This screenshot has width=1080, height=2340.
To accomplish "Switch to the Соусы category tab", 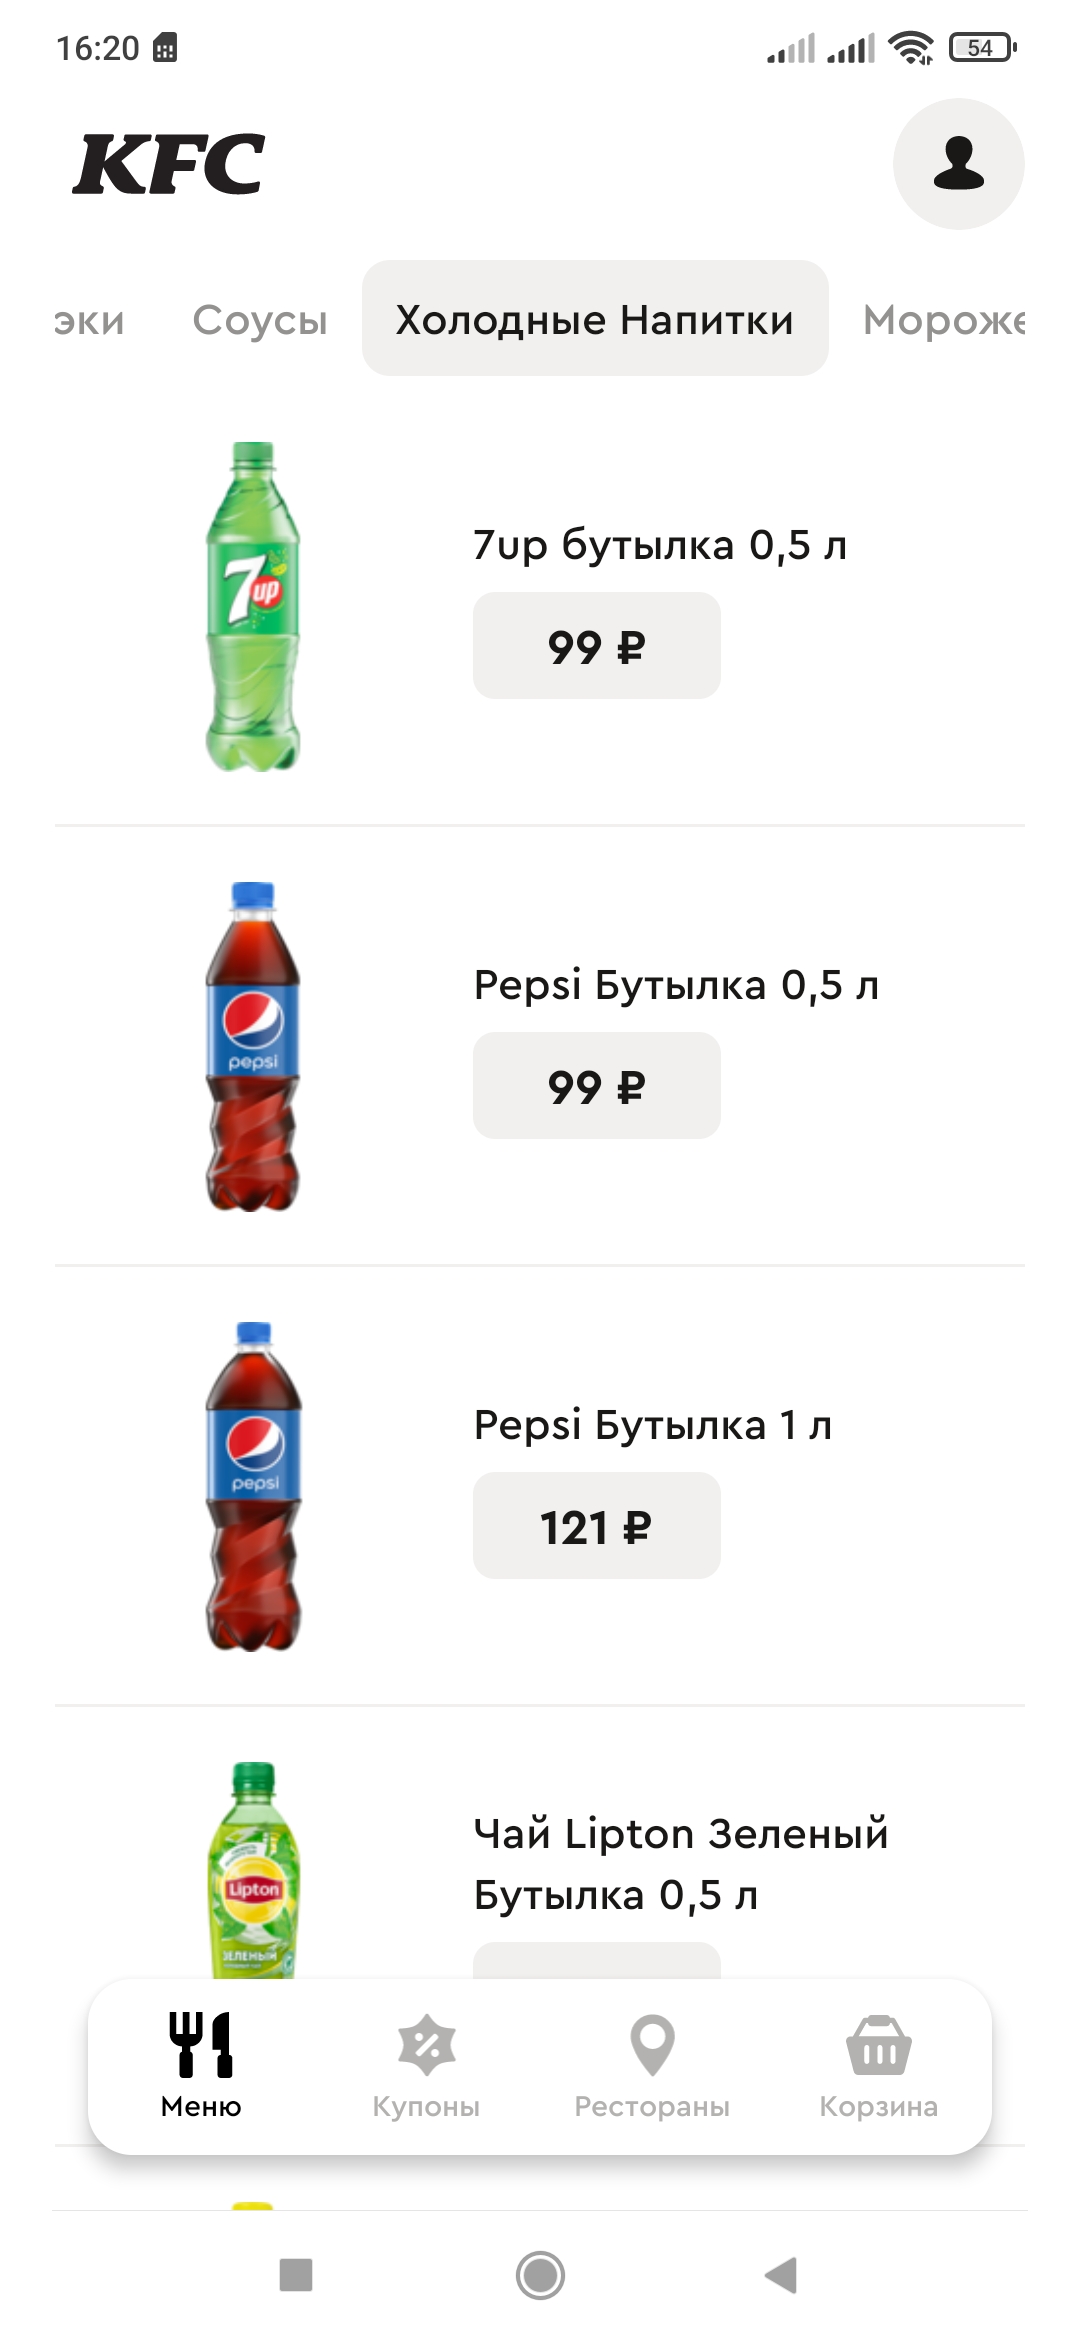I will pyautogui.click(x=260, y=320).
